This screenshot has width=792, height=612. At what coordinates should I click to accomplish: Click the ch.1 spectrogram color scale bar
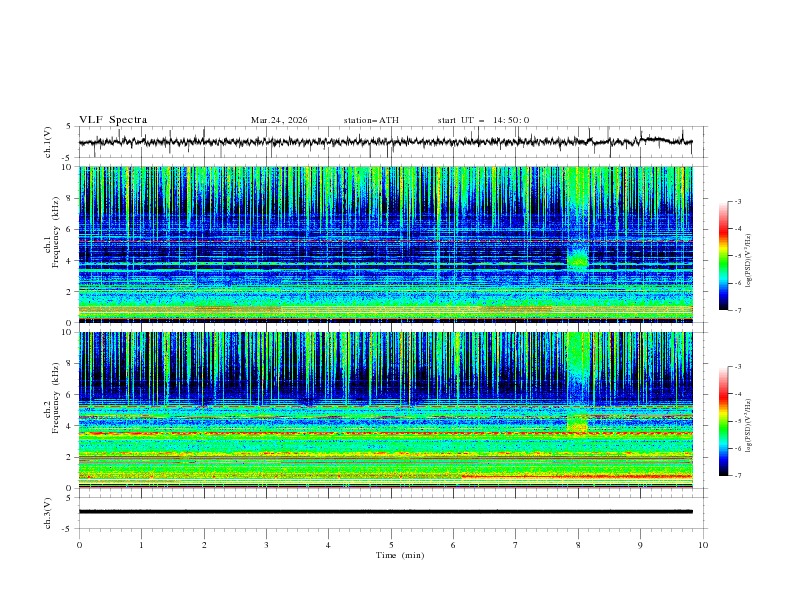point(723,256)
